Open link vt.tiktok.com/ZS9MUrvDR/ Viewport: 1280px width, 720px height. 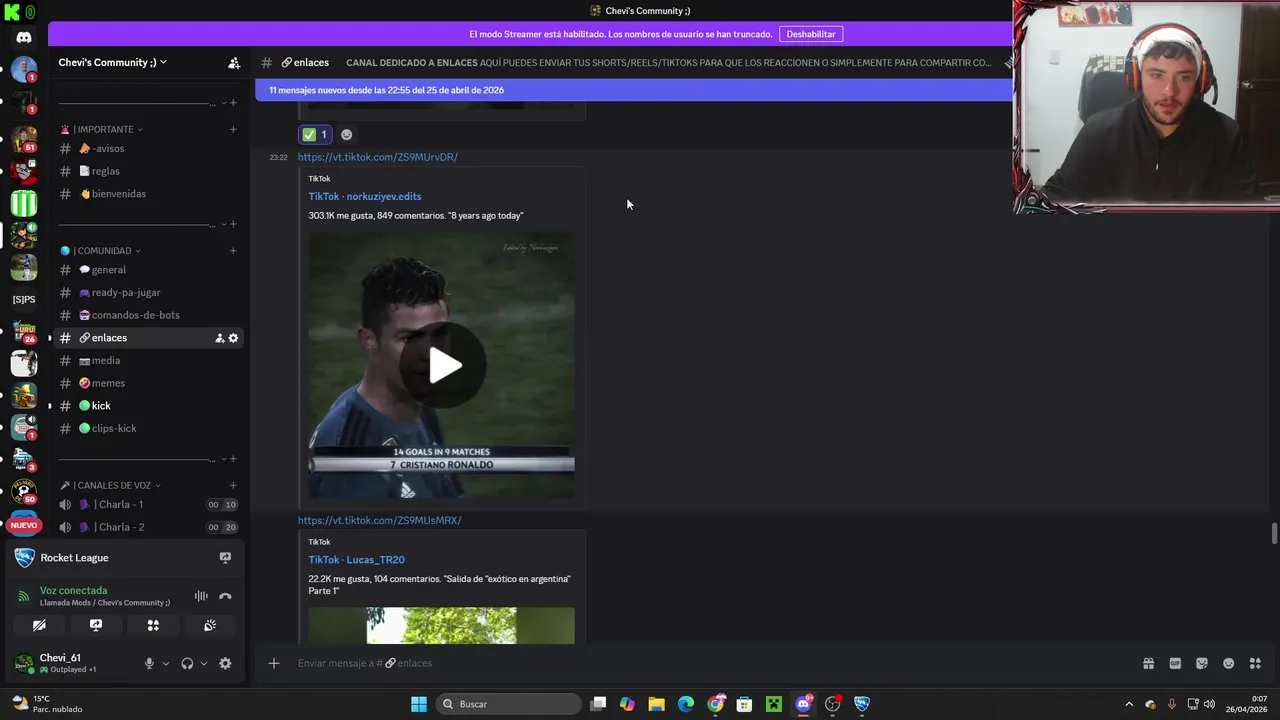coord(377,157)
